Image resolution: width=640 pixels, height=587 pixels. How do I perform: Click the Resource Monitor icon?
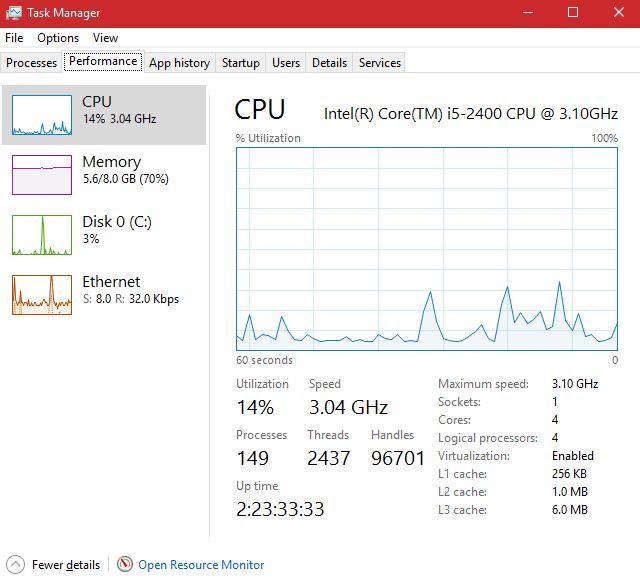125,565
